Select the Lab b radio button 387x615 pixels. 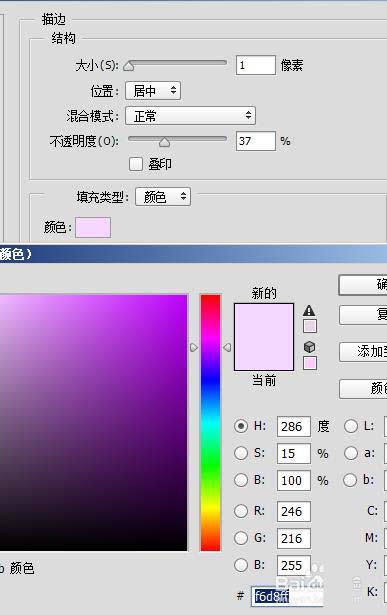(x=350, y=480)
